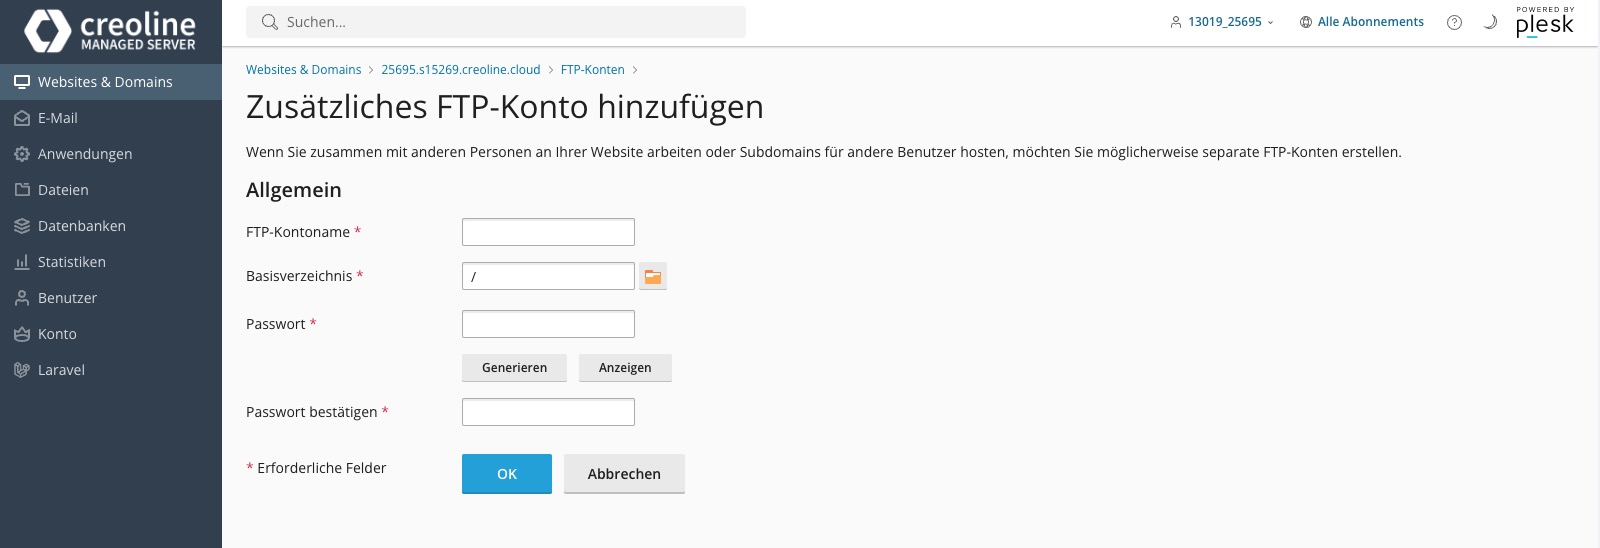Open the folder browse icon for Basisverzeichnis

[653, 276]
